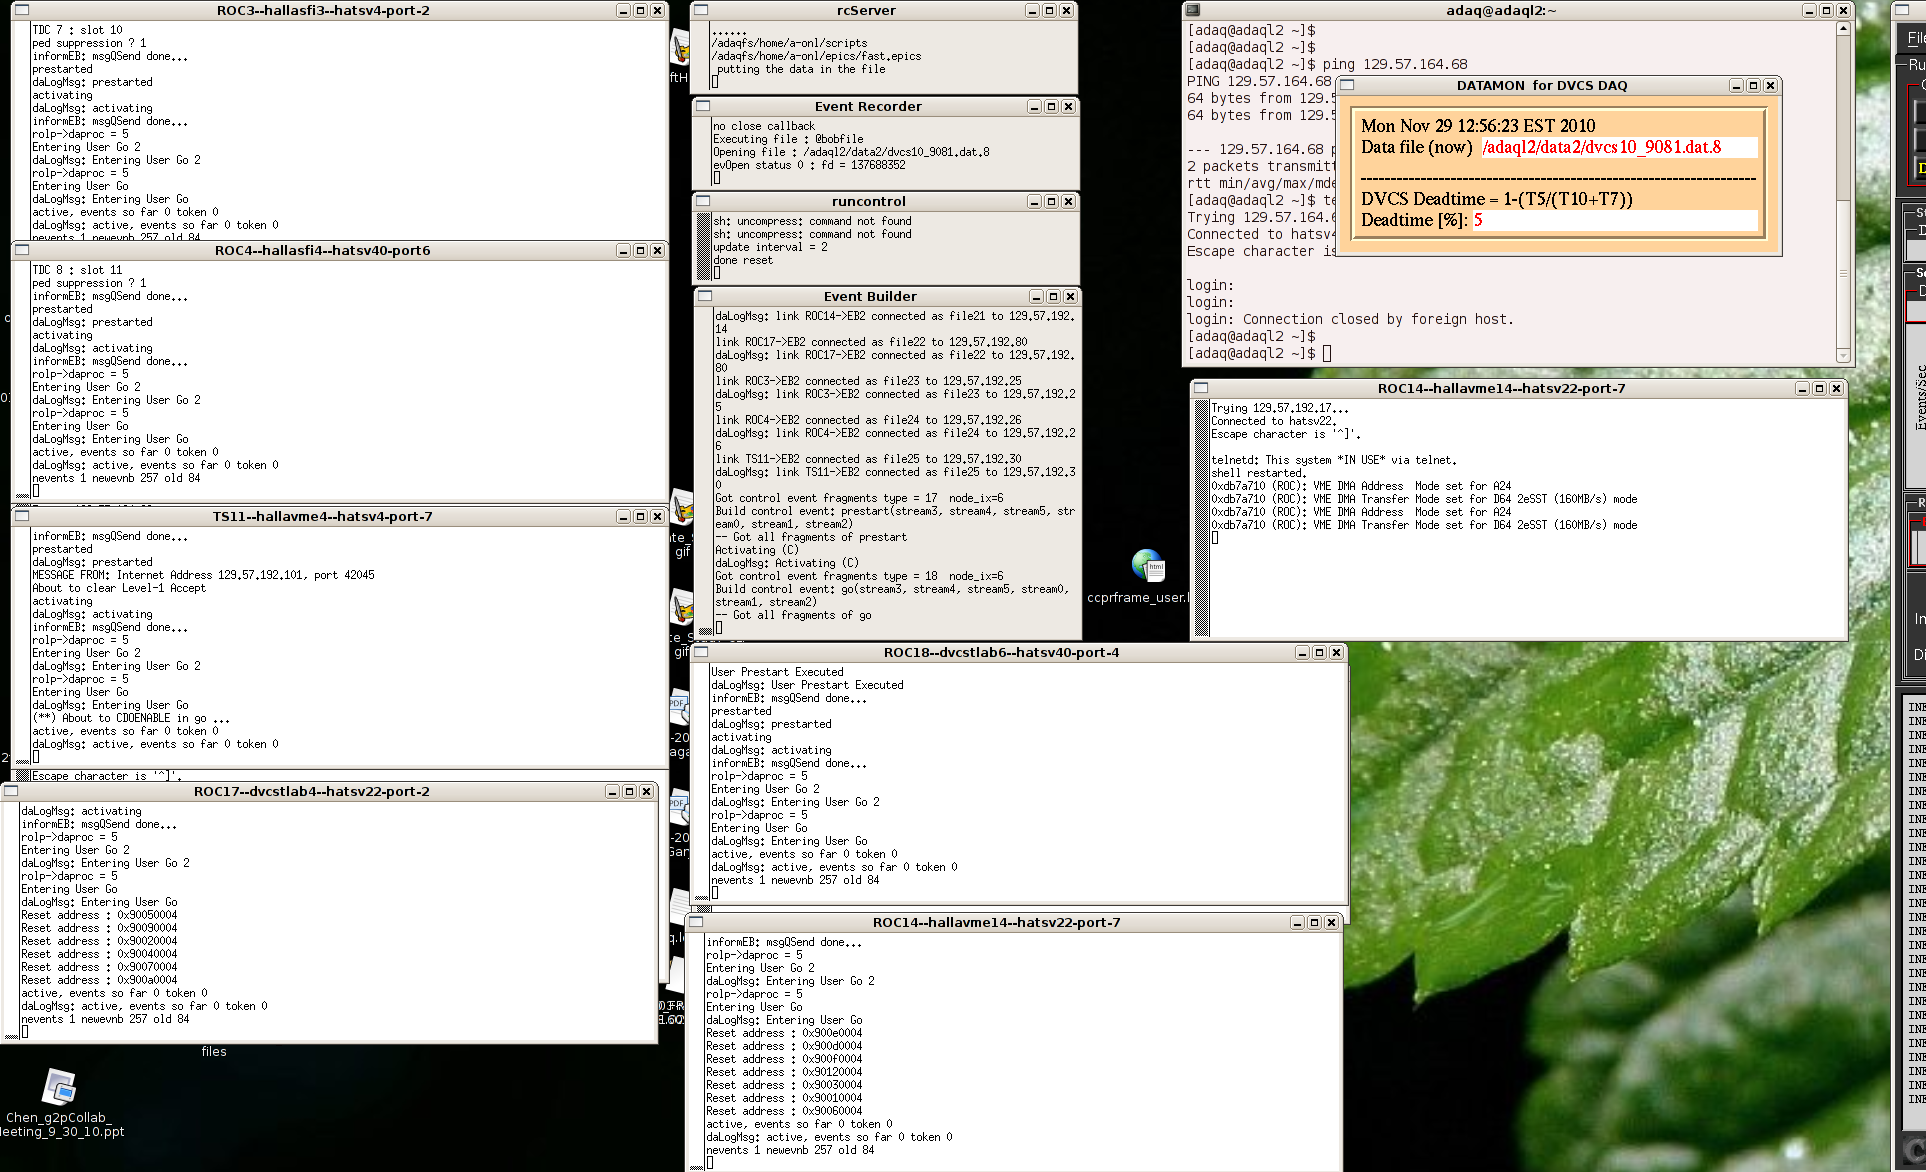Viewport: 1926px width, 1172px height.
Task: Focus the ROC18--dvcstlab6--hatsv40-port-4 title bar
Action: point(1001,652)
